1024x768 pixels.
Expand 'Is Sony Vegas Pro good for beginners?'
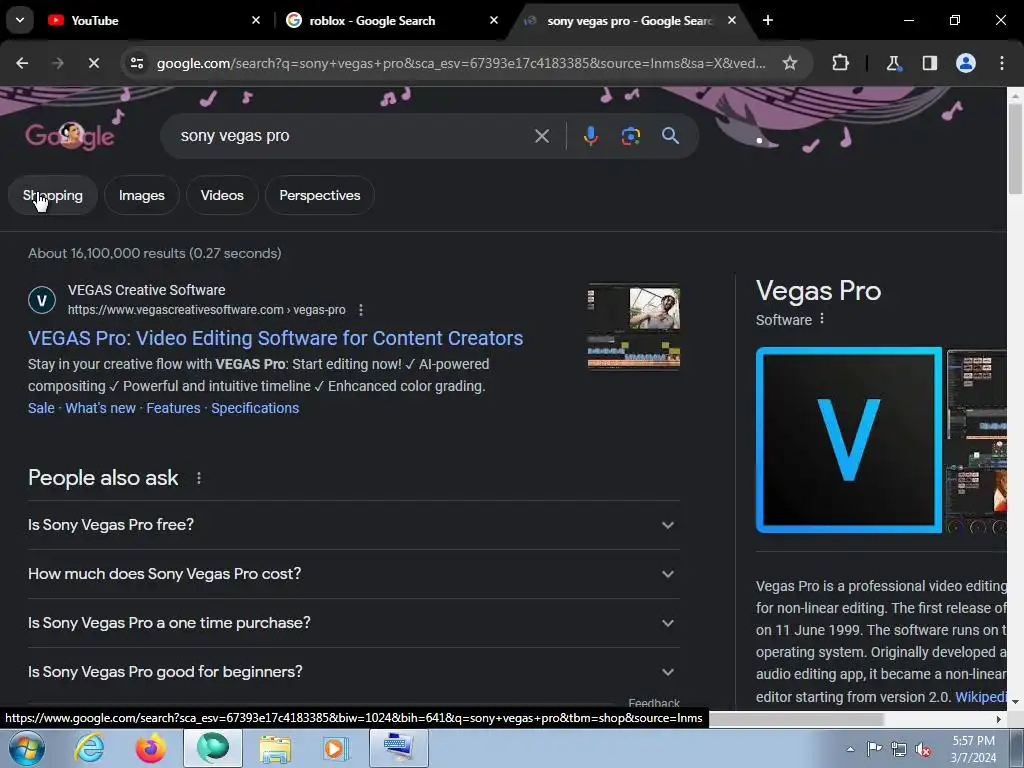coord(353,672)
